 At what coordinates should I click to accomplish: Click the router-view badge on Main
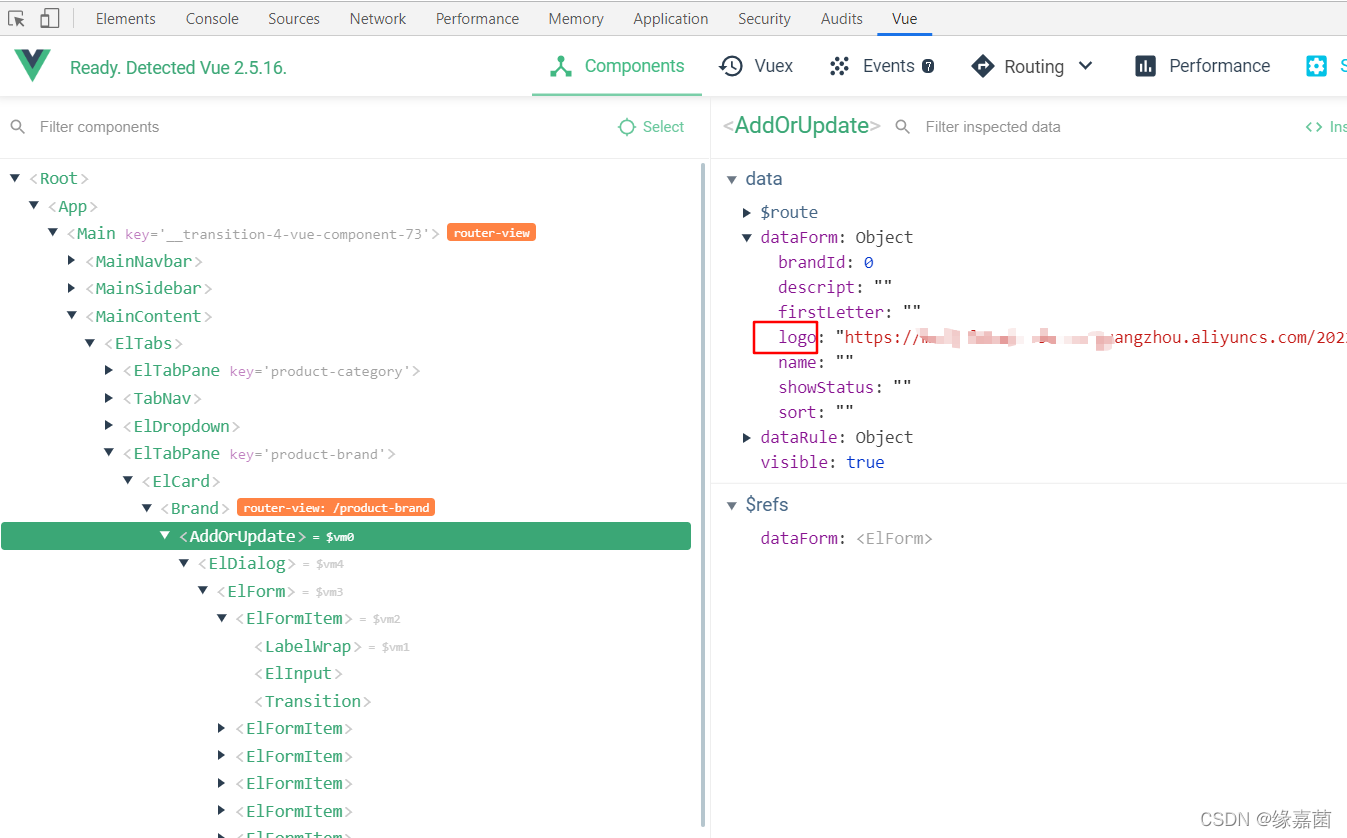tap(491, 232)
